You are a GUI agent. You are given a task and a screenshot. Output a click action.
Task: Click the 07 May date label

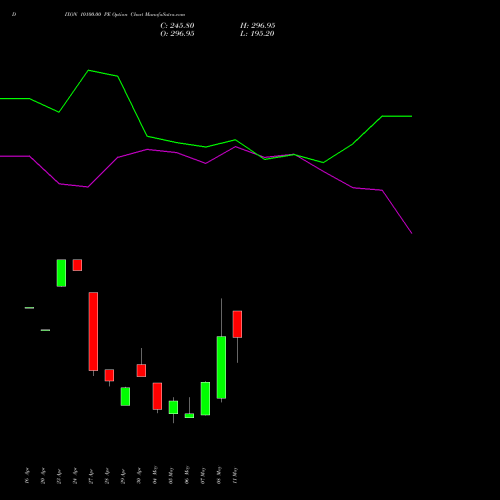(x=203, y=475)
